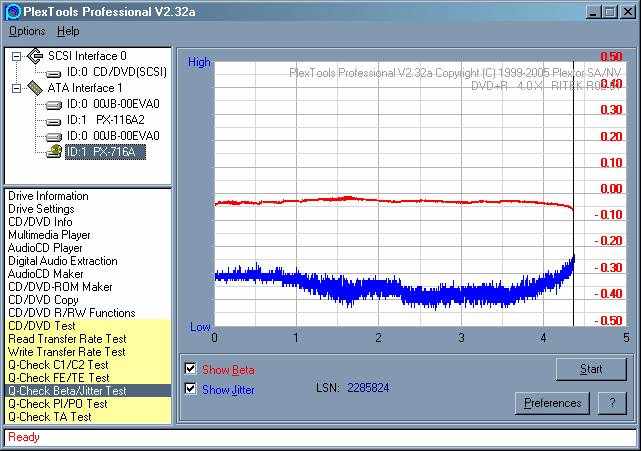Uncheck the Show Beta checkbox
The height and width of the screenshot is (451, 641).
coord(191,369)
